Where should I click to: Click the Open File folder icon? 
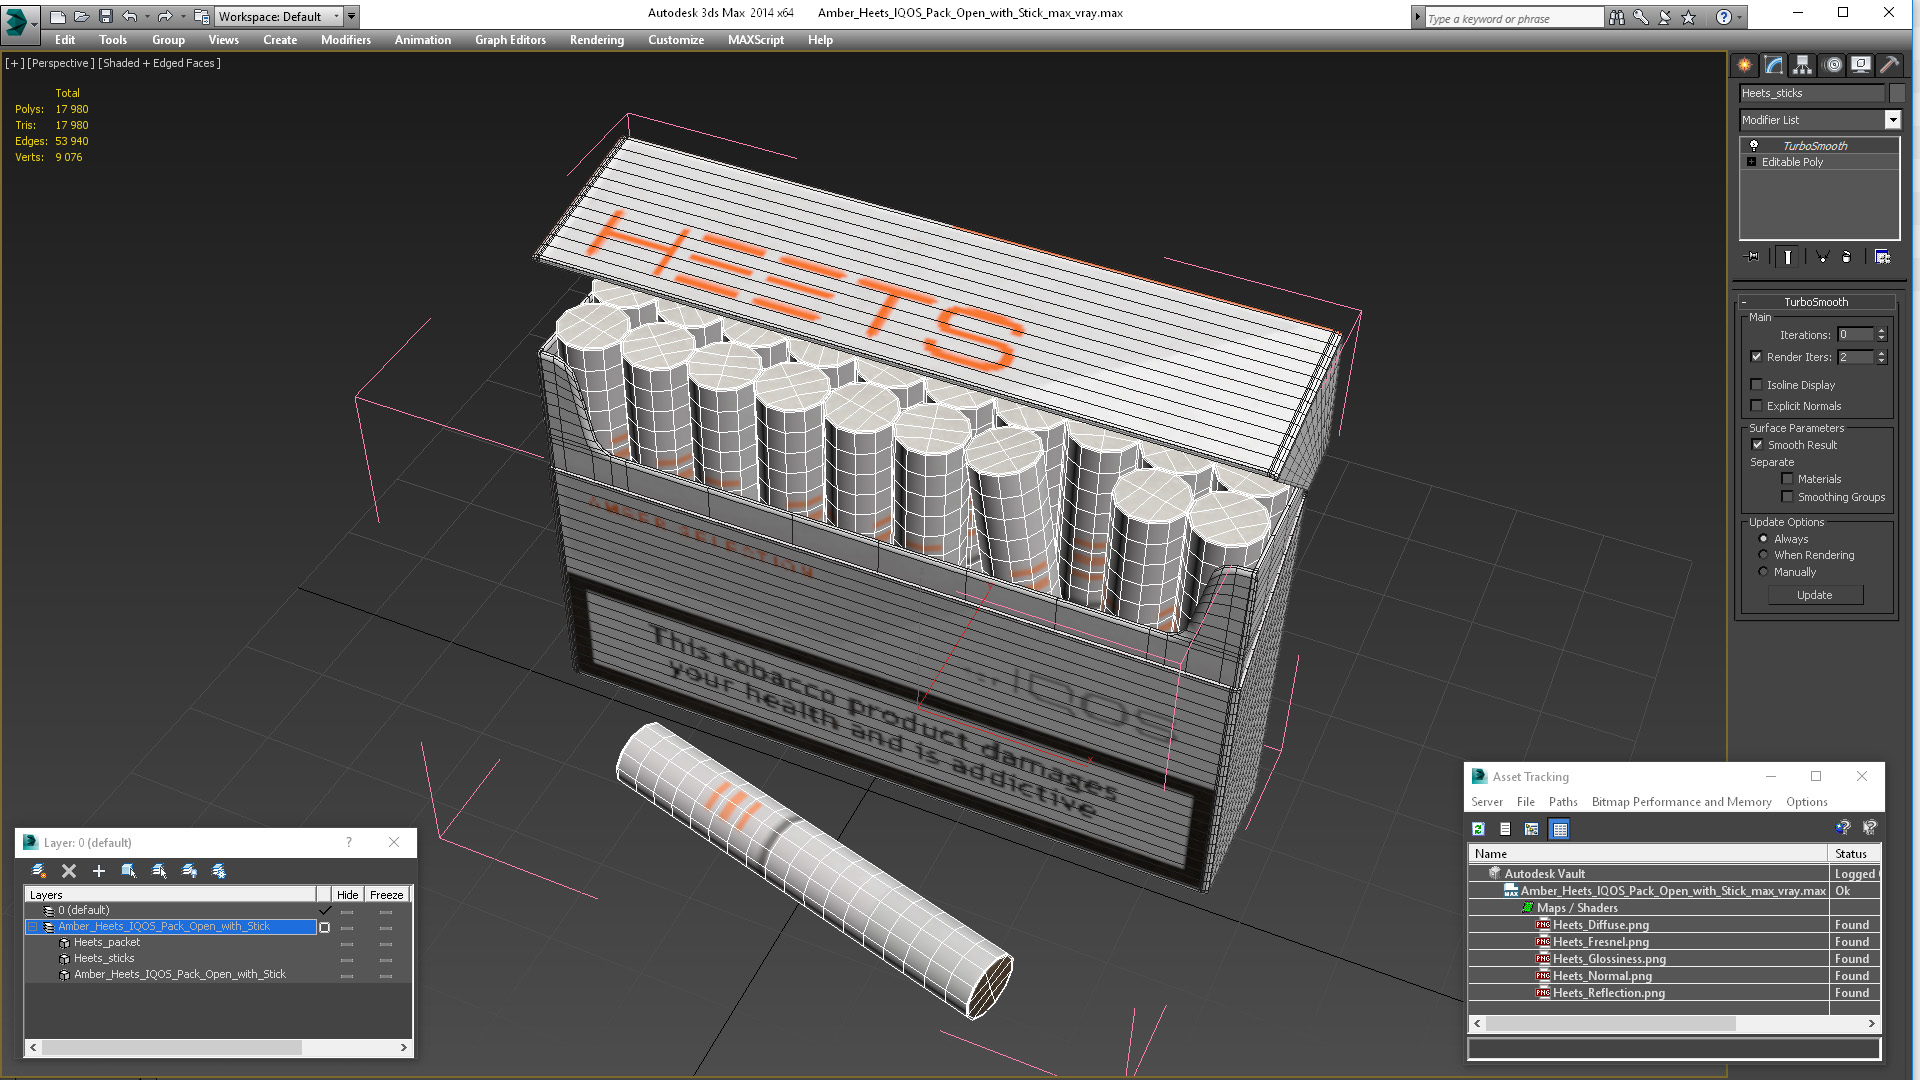tap(81, 17)
